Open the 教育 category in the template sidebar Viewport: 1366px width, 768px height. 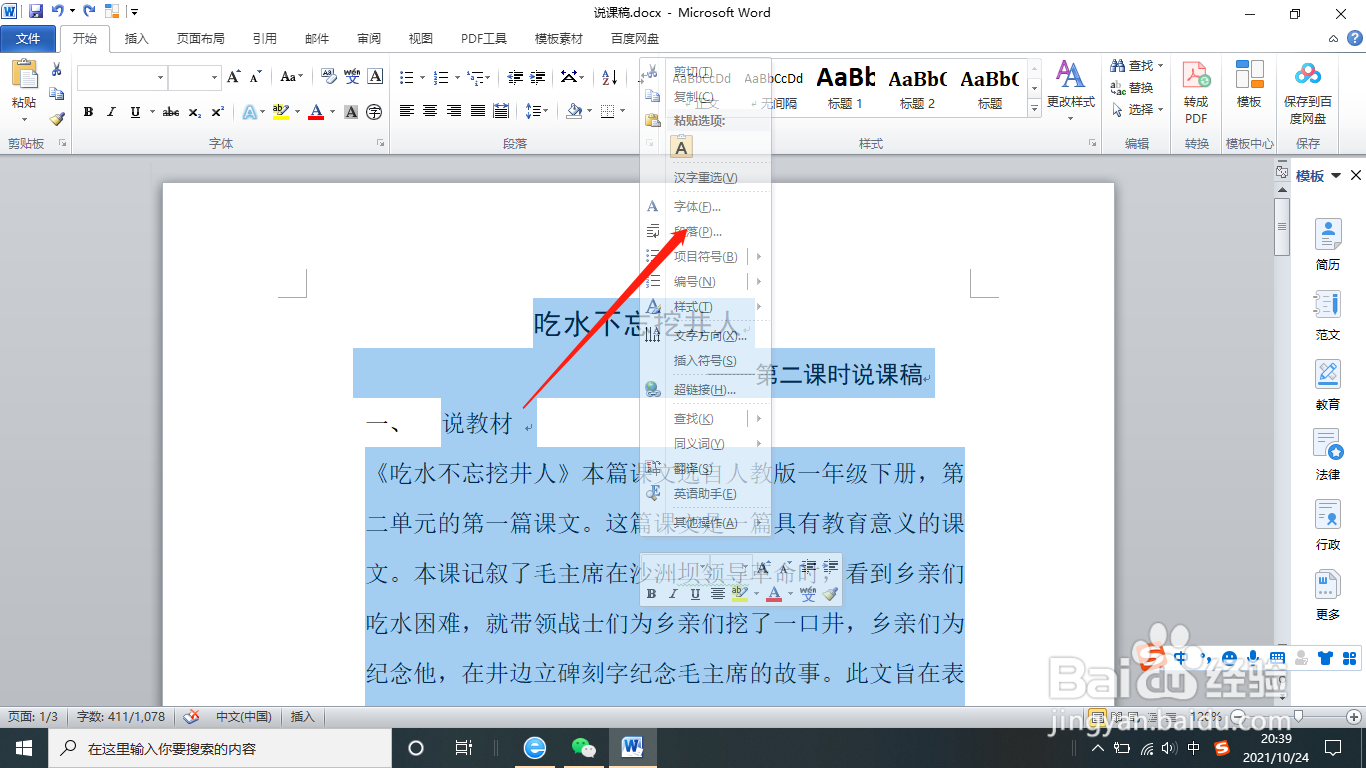1327,385
